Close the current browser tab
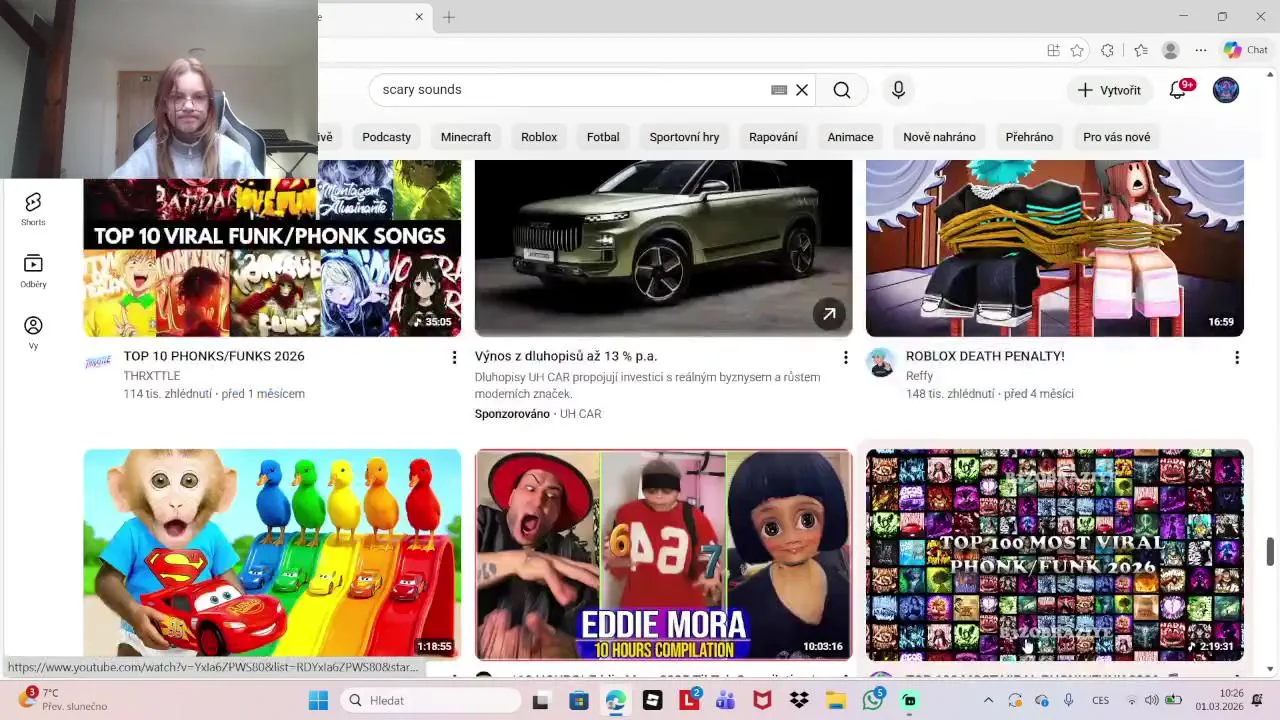 [419, 17]
